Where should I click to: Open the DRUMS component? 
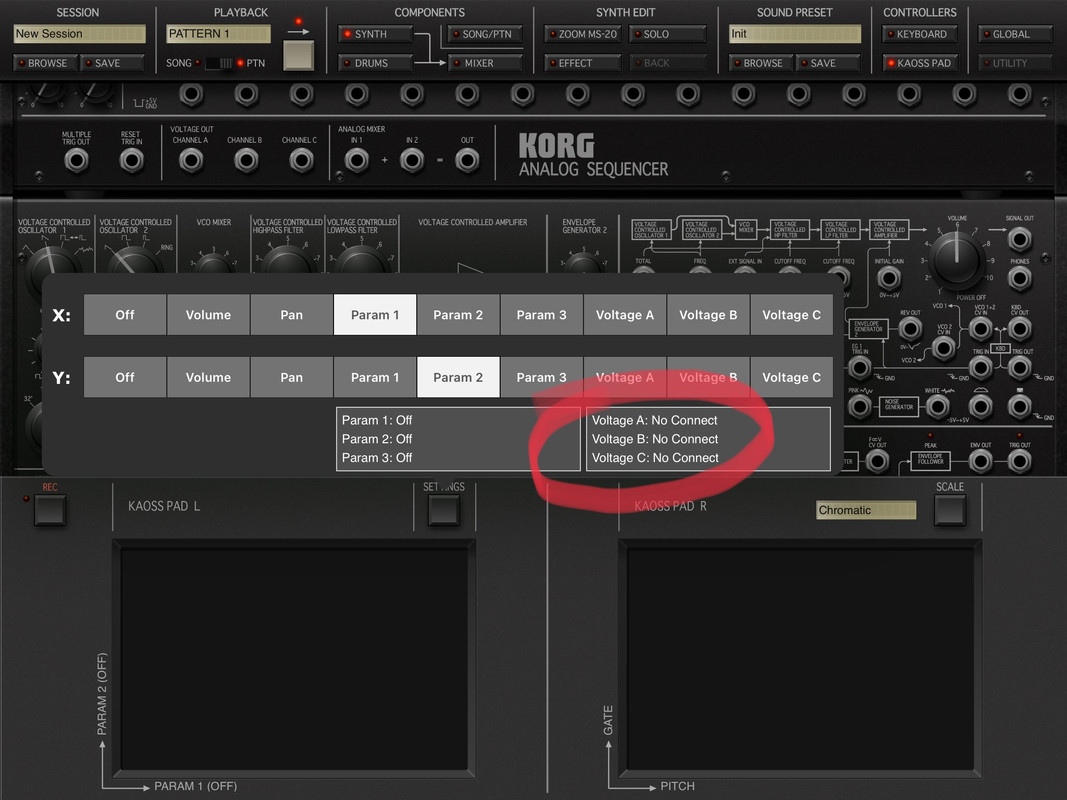pyautogui.click(x=376, y=63)
